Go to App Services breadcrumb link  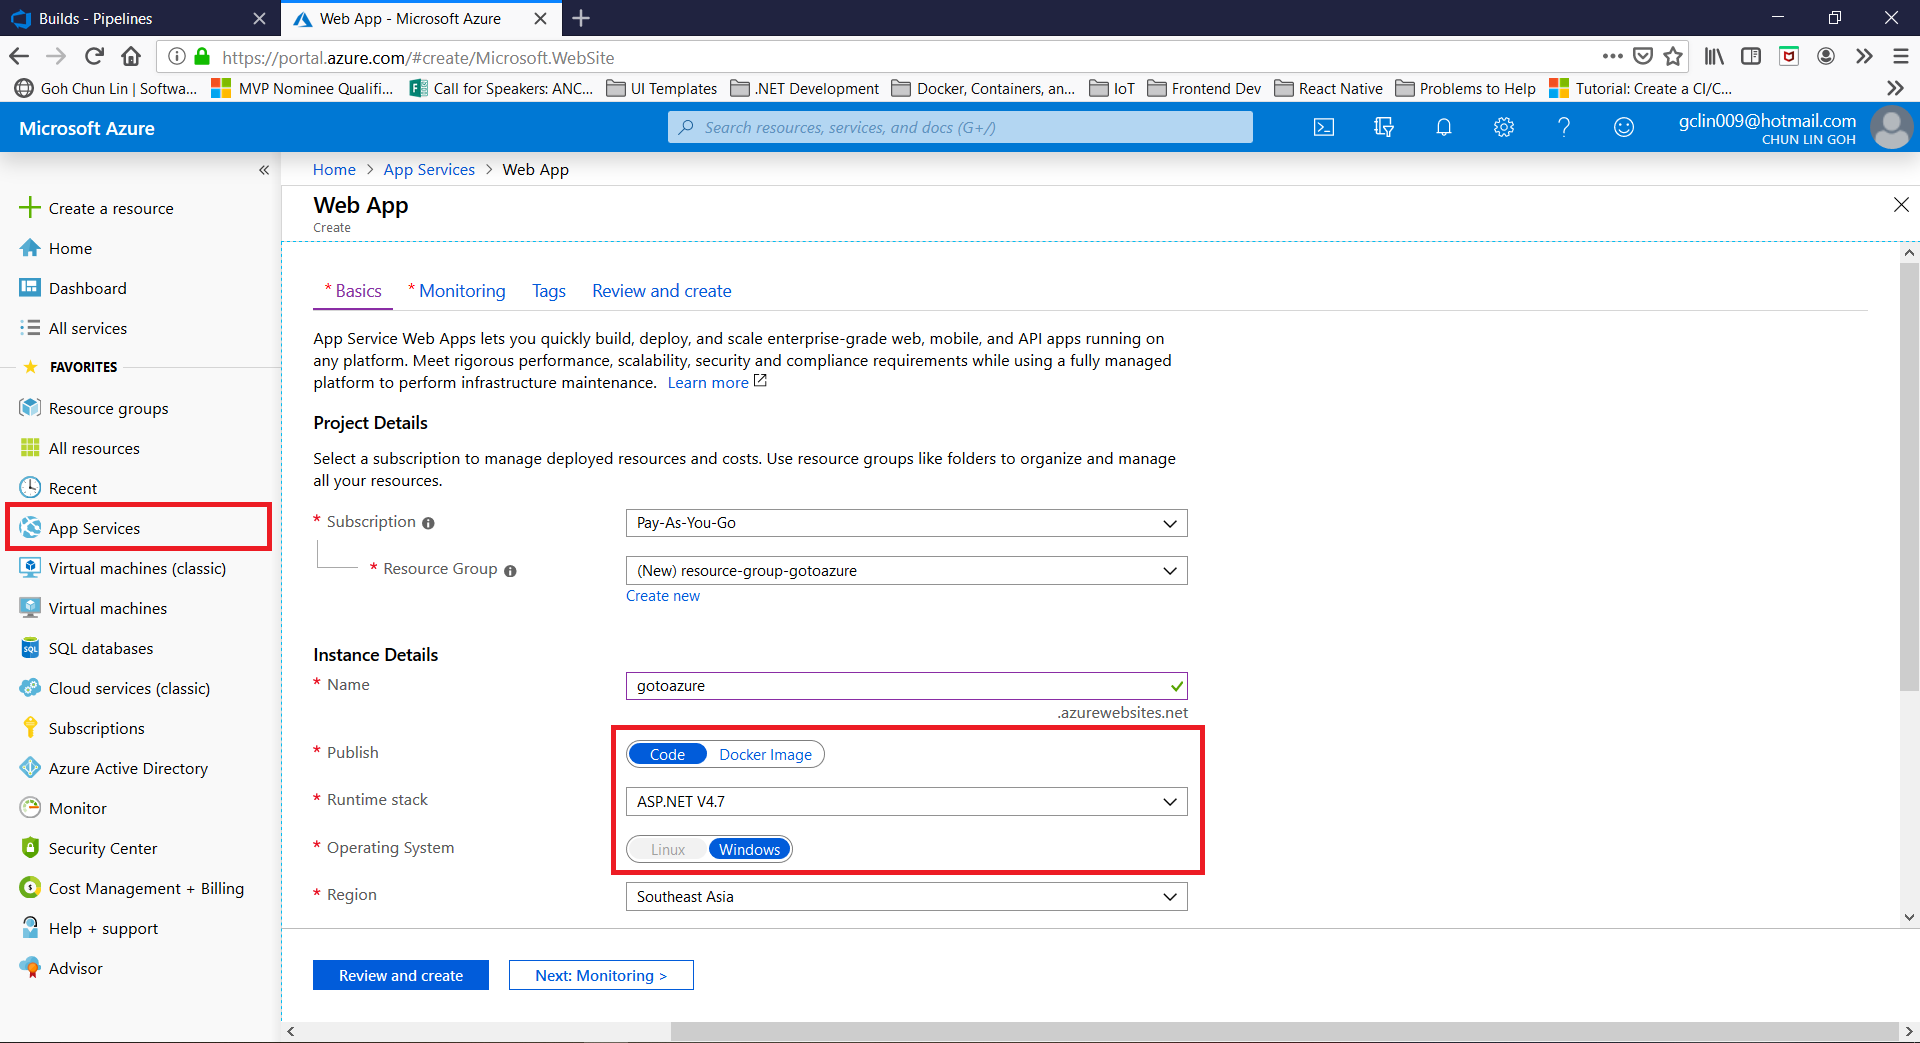point(429,170)
